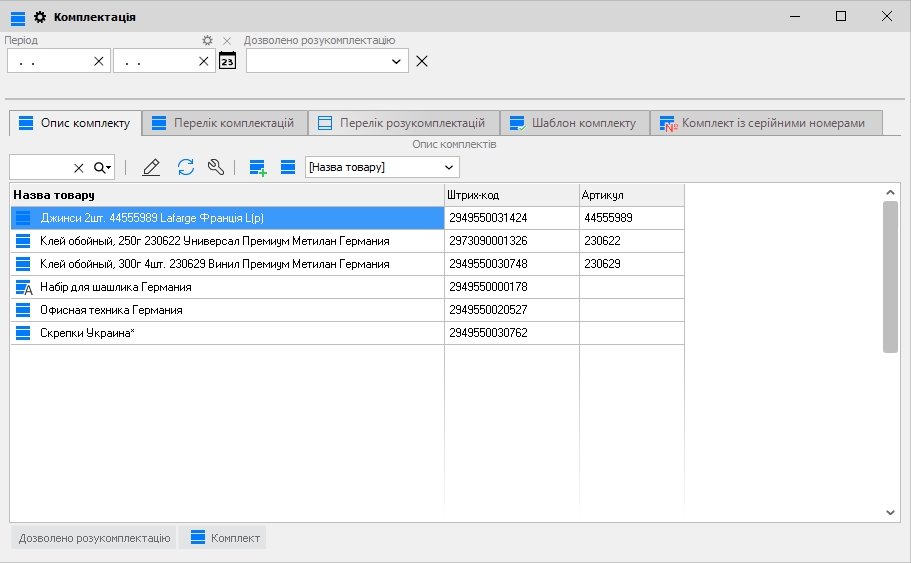
Task: Go to Комплект із серійними номерами tab
Action: click(766, 123)
